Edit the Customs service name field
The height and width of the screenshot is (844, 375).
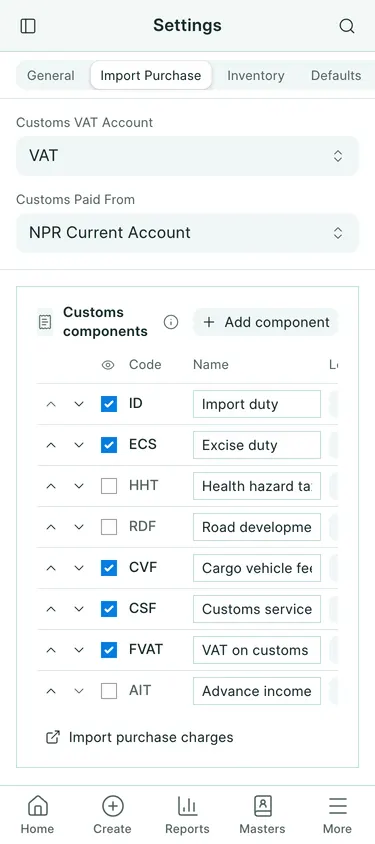click(257, 609)
